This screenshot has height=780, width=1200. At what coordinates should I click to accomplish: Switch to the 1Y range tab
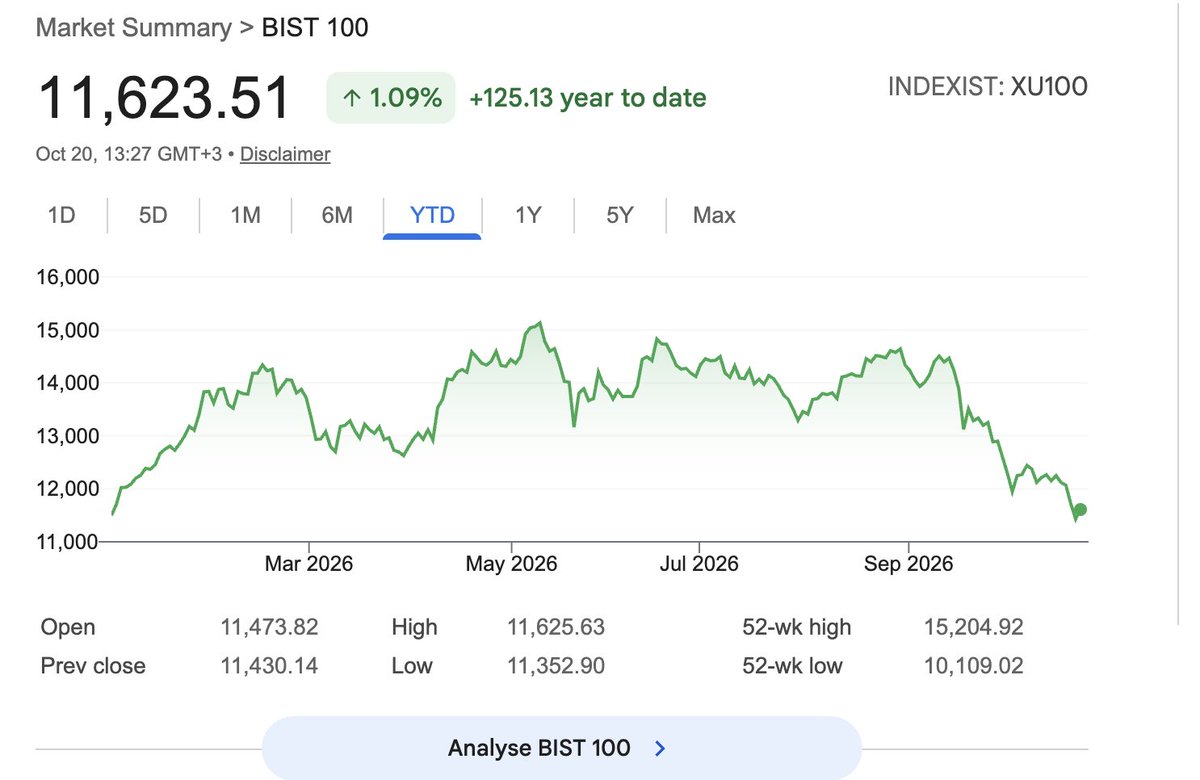(528, 215)
